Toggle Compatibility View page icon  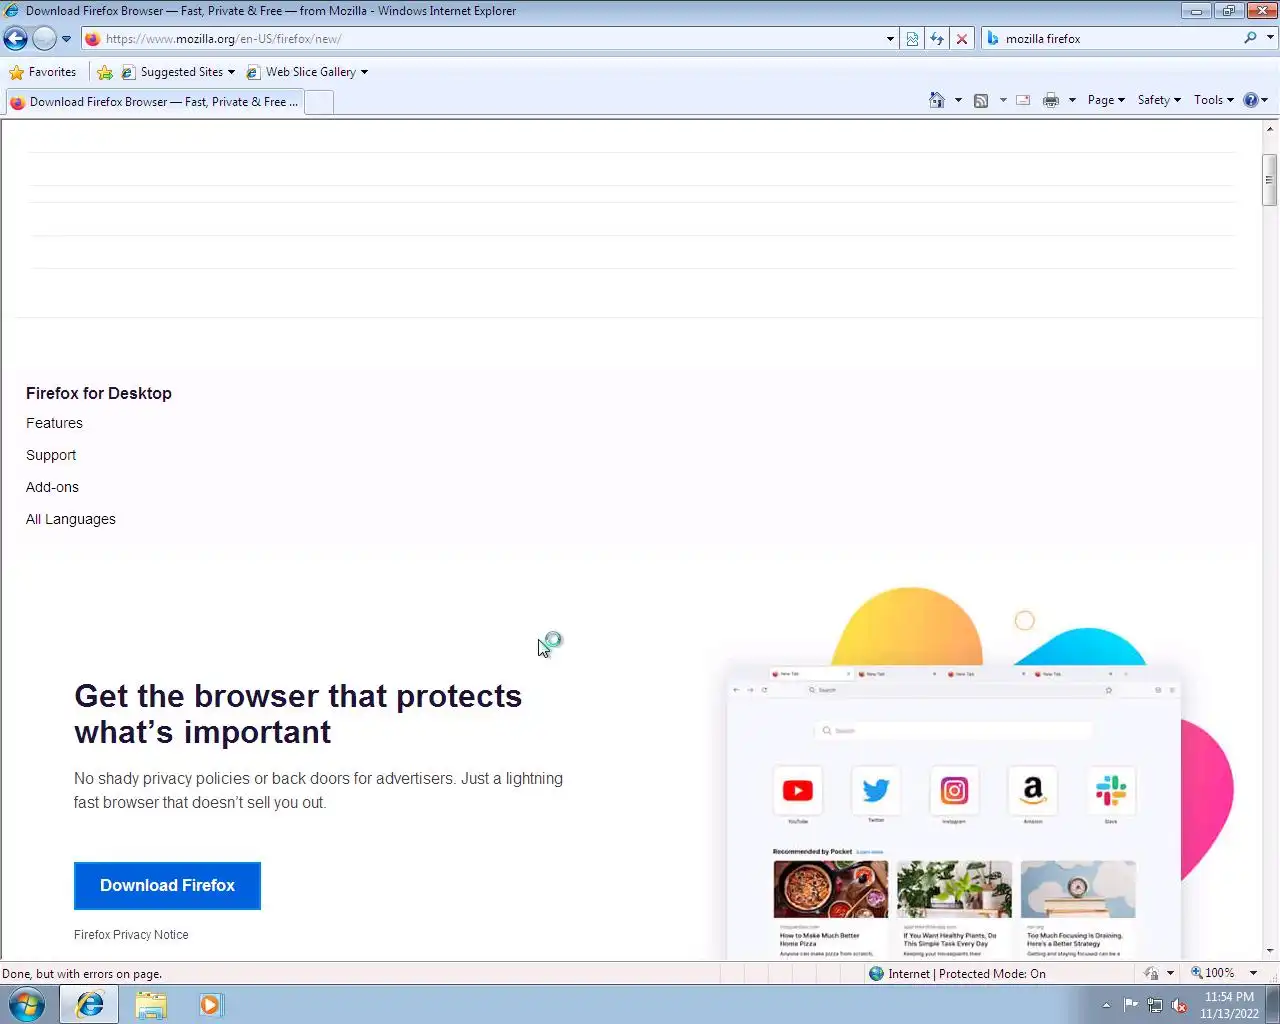coord(913,39)
